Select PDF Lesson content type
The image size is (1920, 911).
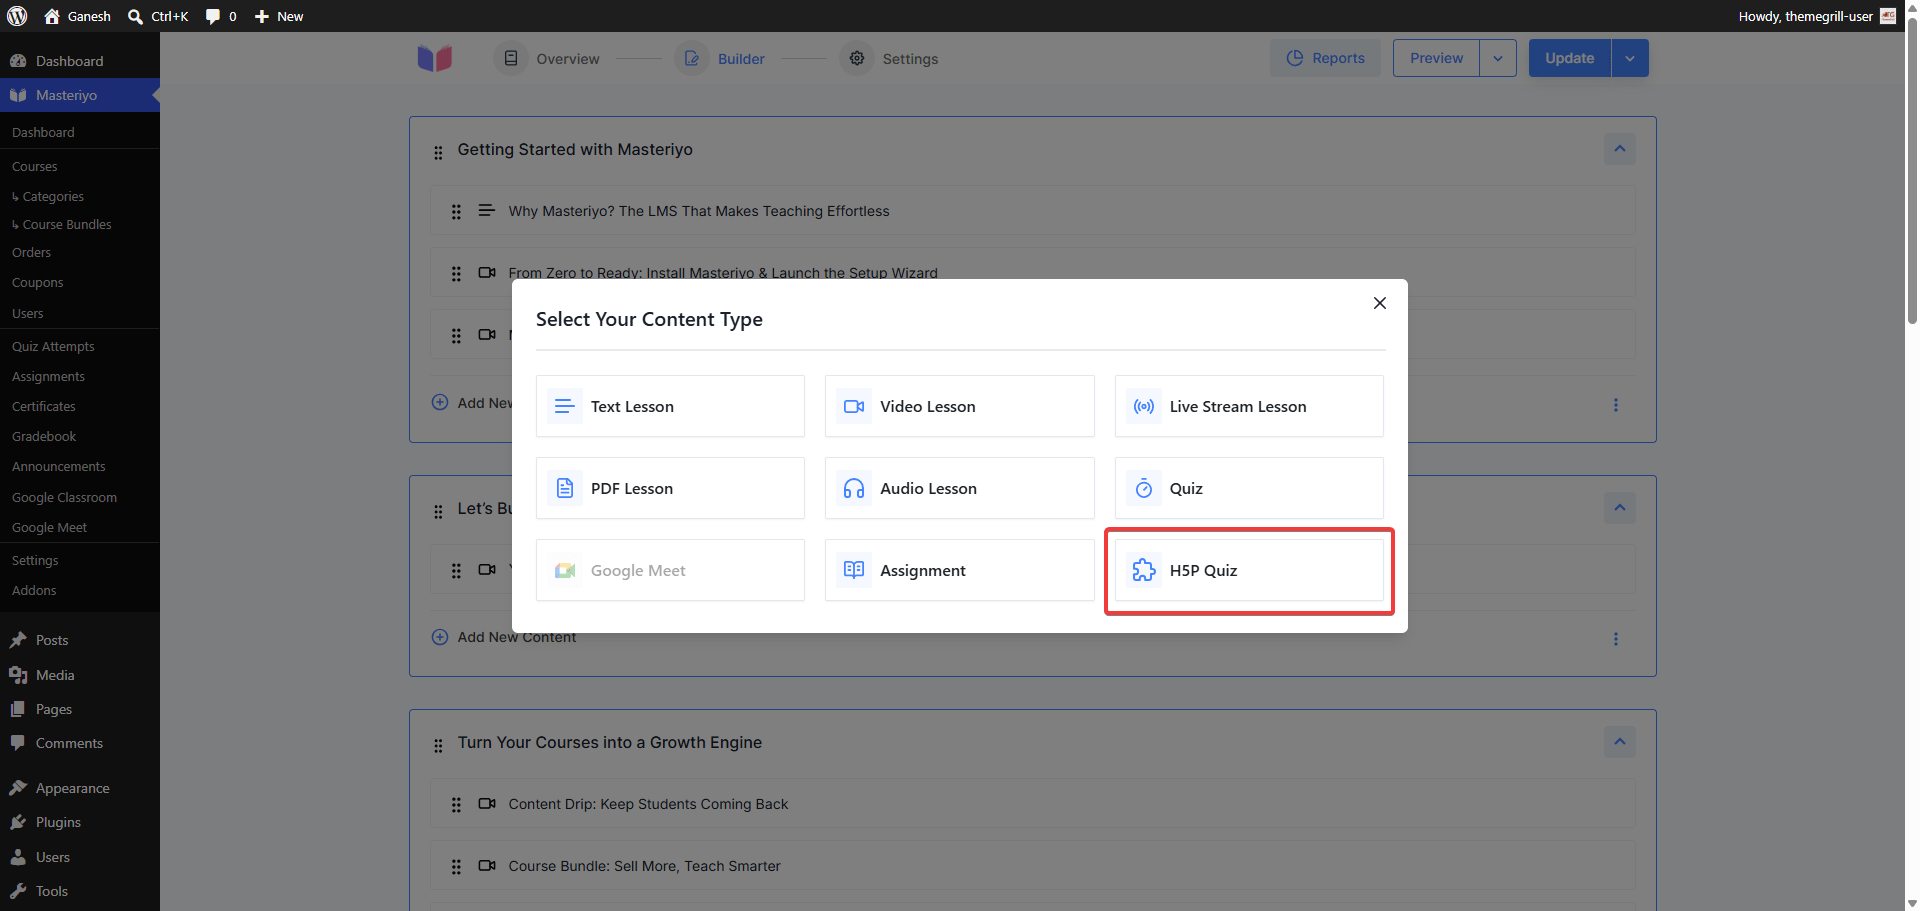tap(670, 488)
